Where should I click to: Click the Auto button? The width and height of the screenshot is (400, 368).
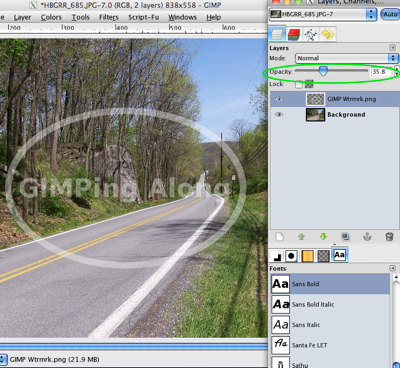click(x=390, y=14)
